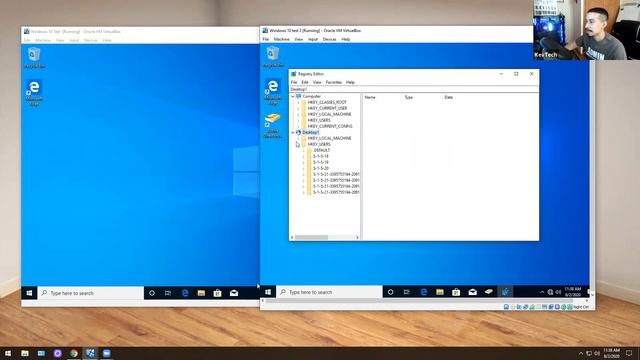The height and width of the screenshot is (360, 640).
Task: Open Recycle Bin in left VM desktop
Action: coord(34,58)
